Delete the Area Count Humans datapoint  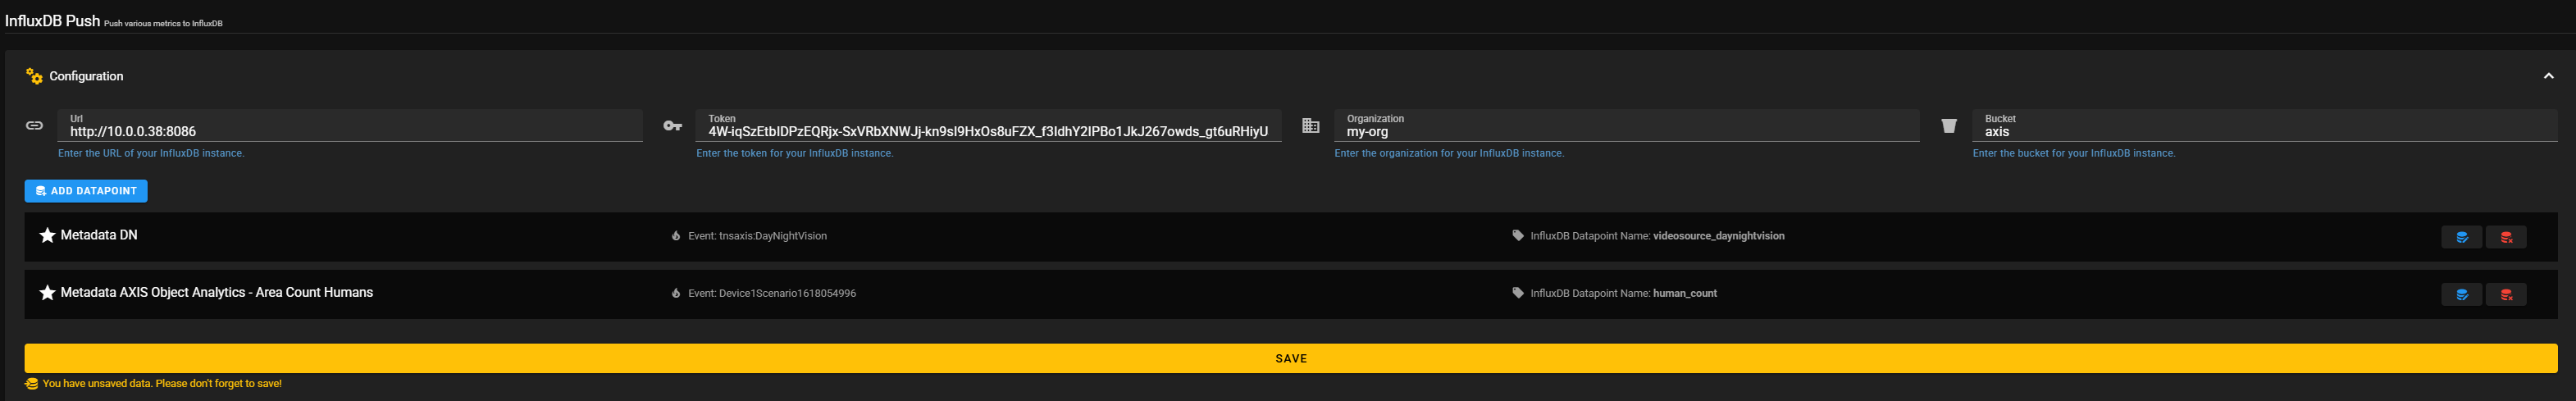(x=2506, y=294)
